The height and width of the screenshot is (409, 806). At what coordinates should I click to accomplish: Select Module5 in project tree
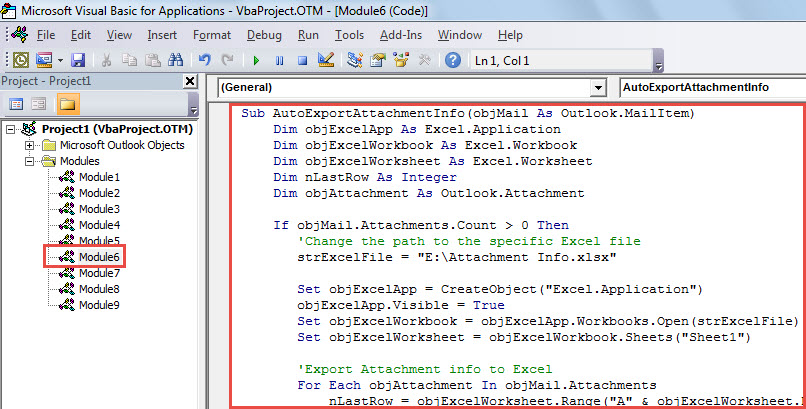pyautogui.click(x=99, y=240)
